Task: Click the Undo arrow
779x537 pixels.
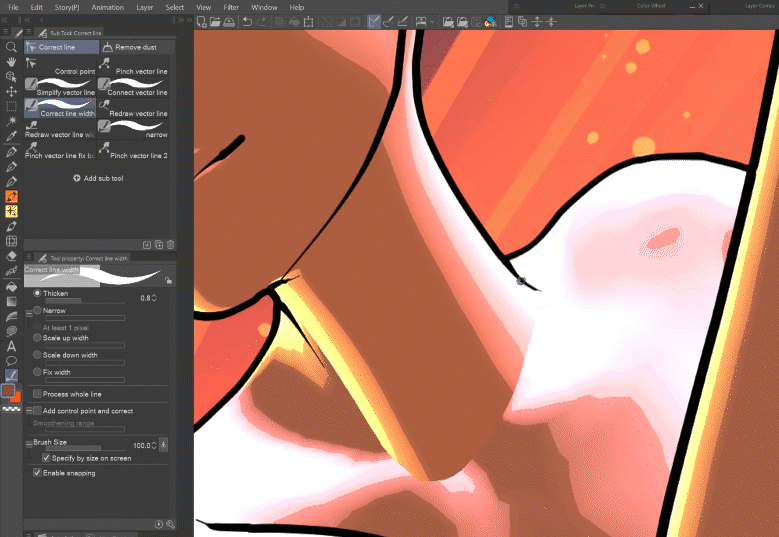Action: [247, 21]
